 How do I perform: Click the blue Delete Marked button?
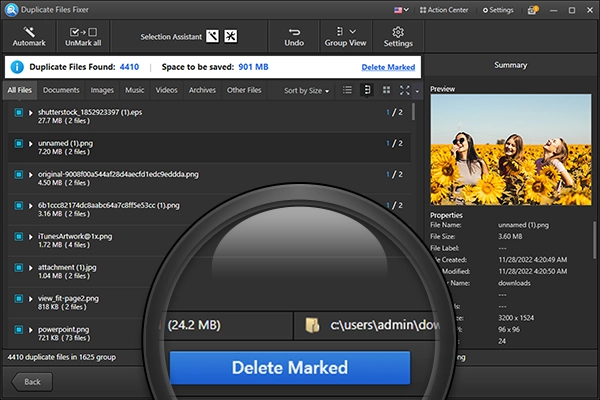tap(290, 367)
